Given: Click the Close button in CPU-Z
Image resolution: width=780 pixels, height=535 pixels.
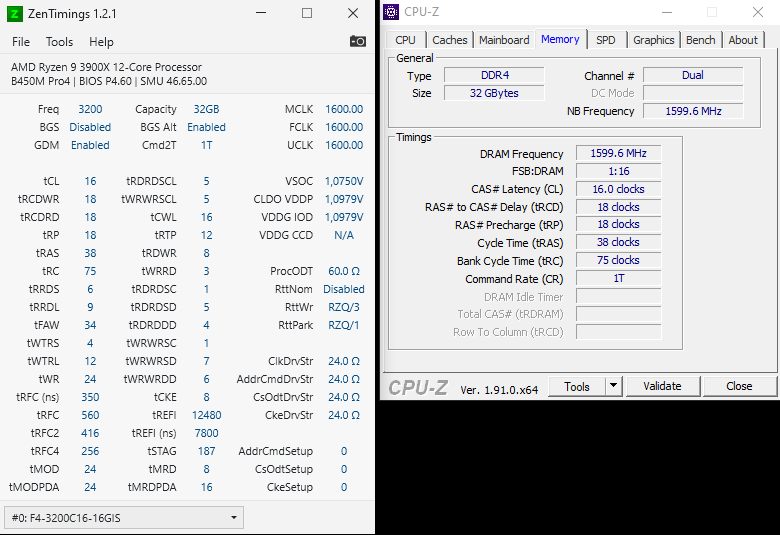Looking at the screenshot, I should coord(739,386).
